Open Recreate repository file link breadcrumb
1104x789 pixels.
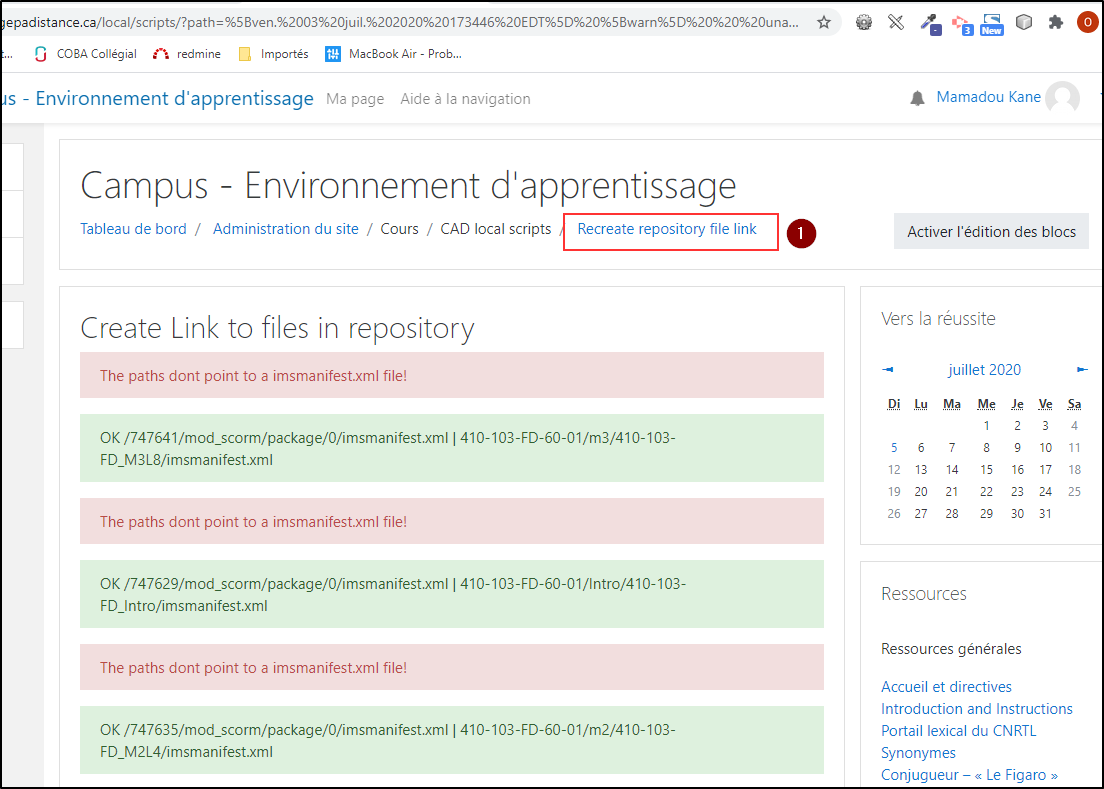[x=667, y=229]
